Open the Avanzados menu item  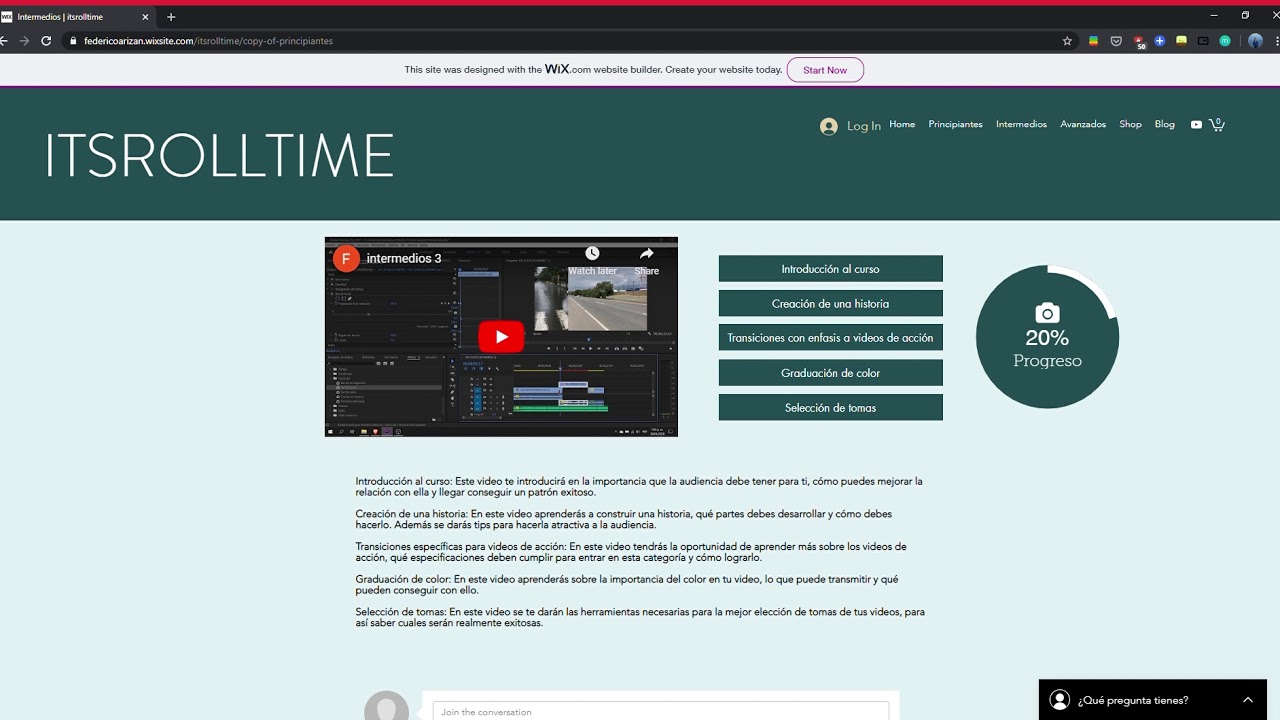click(x=1083, y=124)
